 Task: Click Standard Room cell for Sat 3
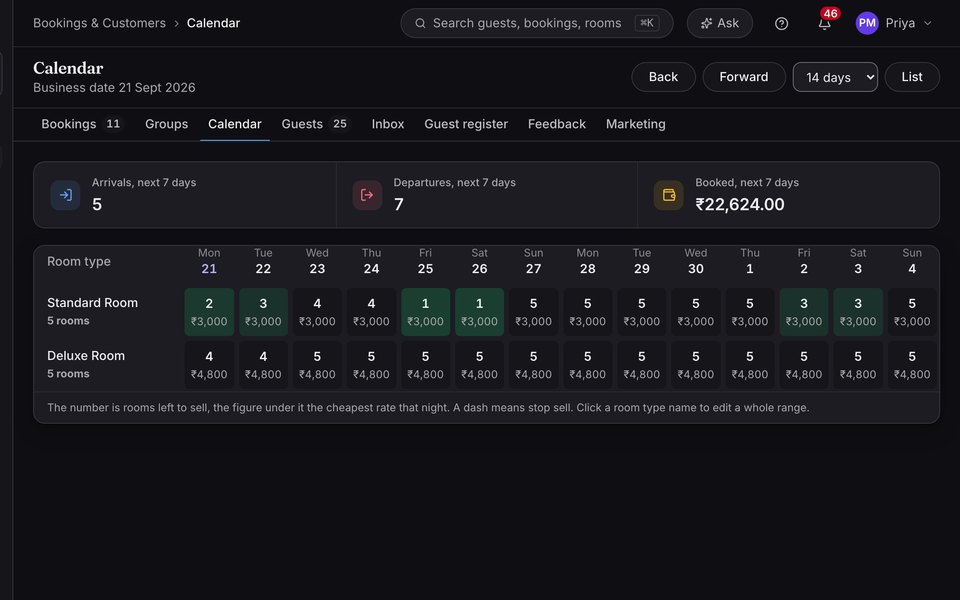coord(858,312)
